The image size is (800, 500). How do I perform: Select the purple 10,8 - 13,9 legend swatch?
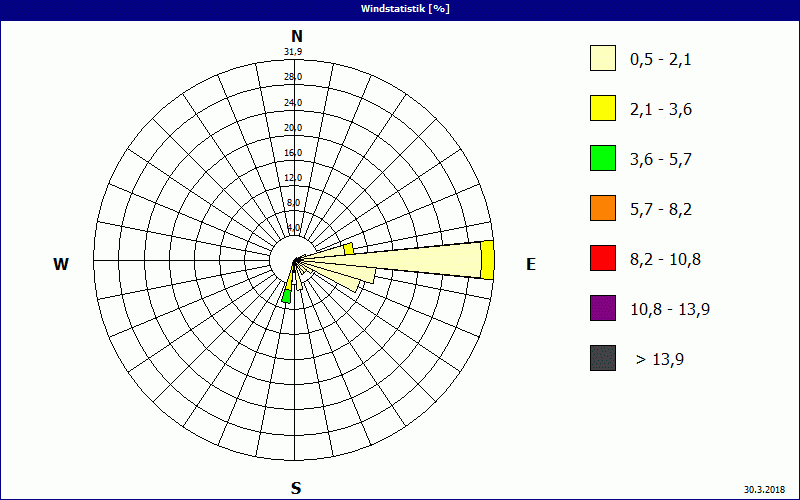602,308
